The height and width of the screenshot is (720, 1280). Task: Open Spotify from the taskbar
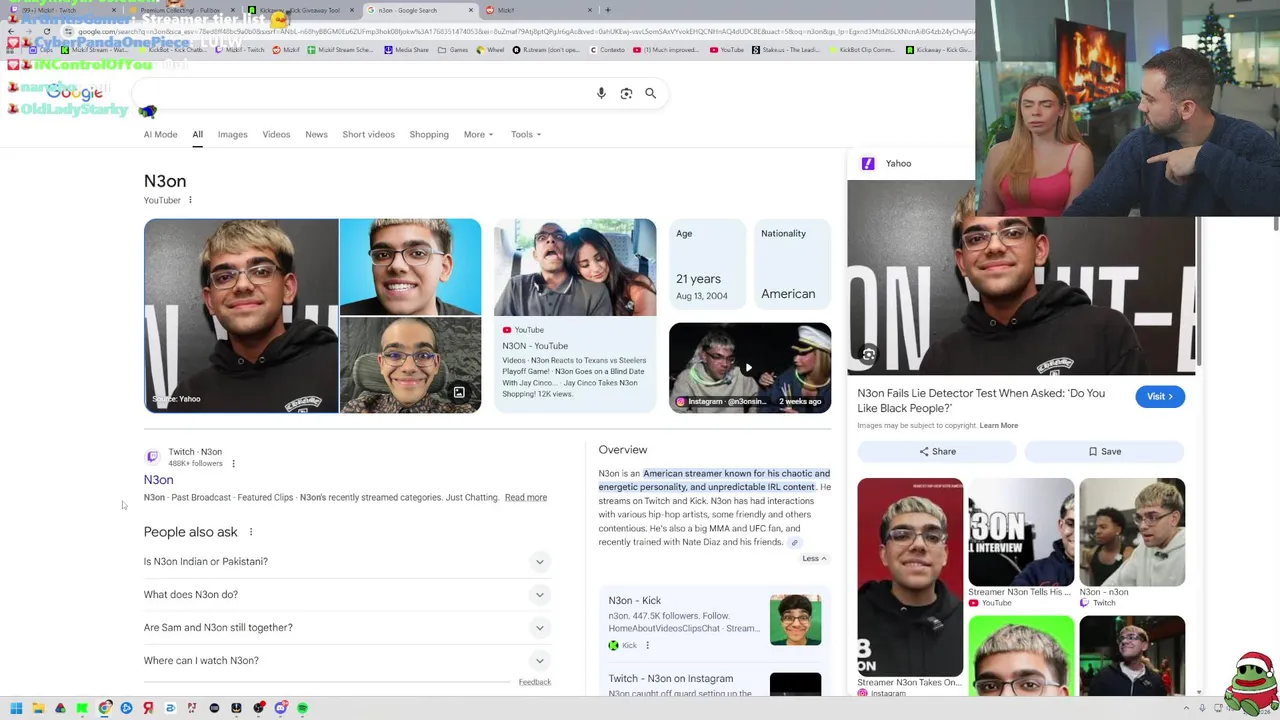(302, 708)
